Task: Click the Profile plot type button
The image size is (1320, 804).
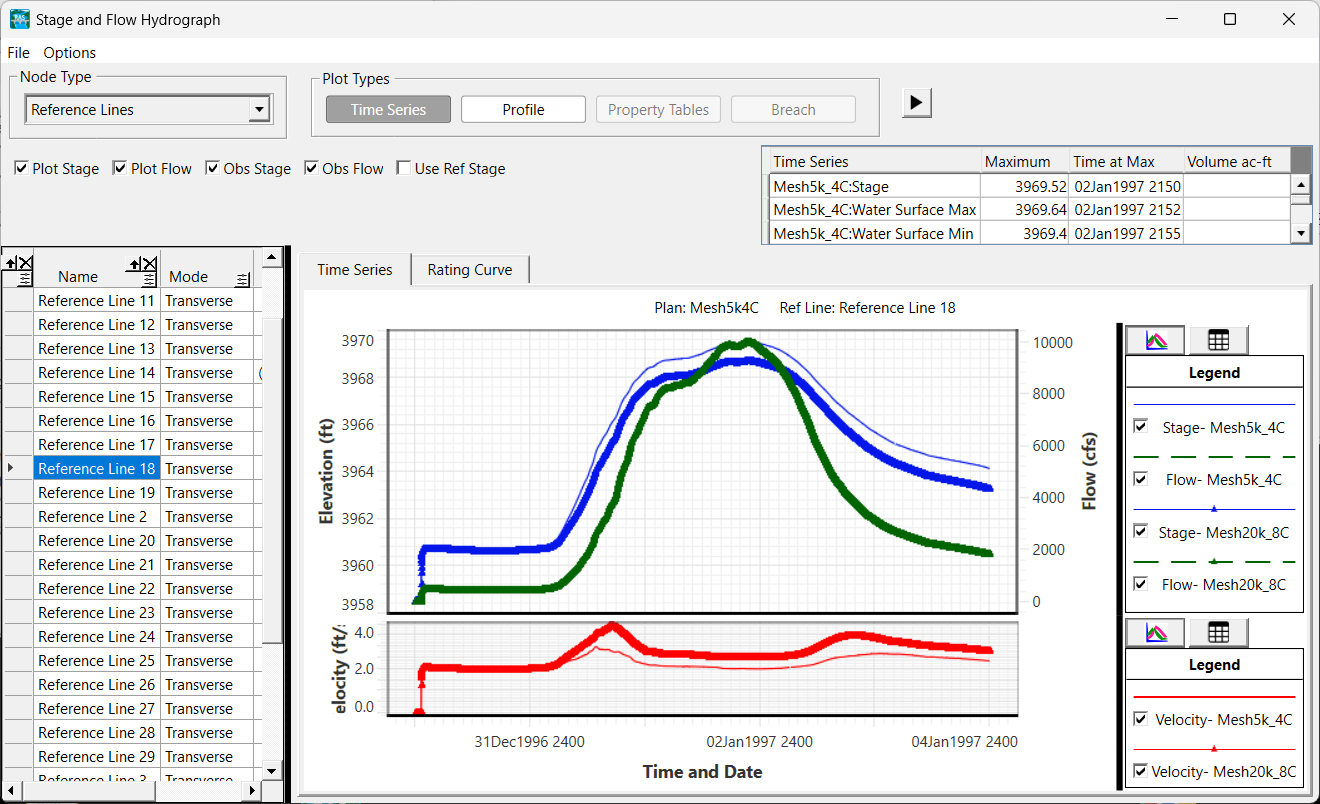Action: 522,110
